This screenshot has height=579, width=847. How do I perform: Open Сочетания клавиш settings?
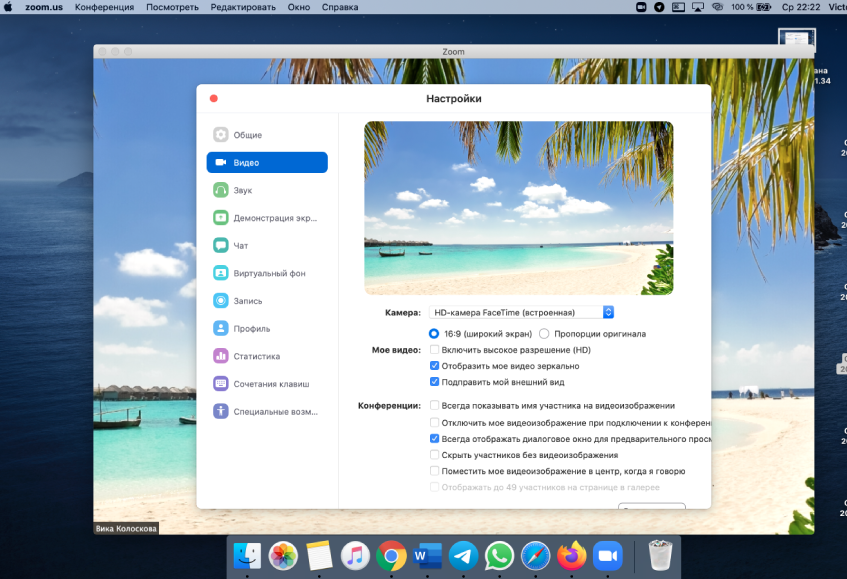pos(267,383)
